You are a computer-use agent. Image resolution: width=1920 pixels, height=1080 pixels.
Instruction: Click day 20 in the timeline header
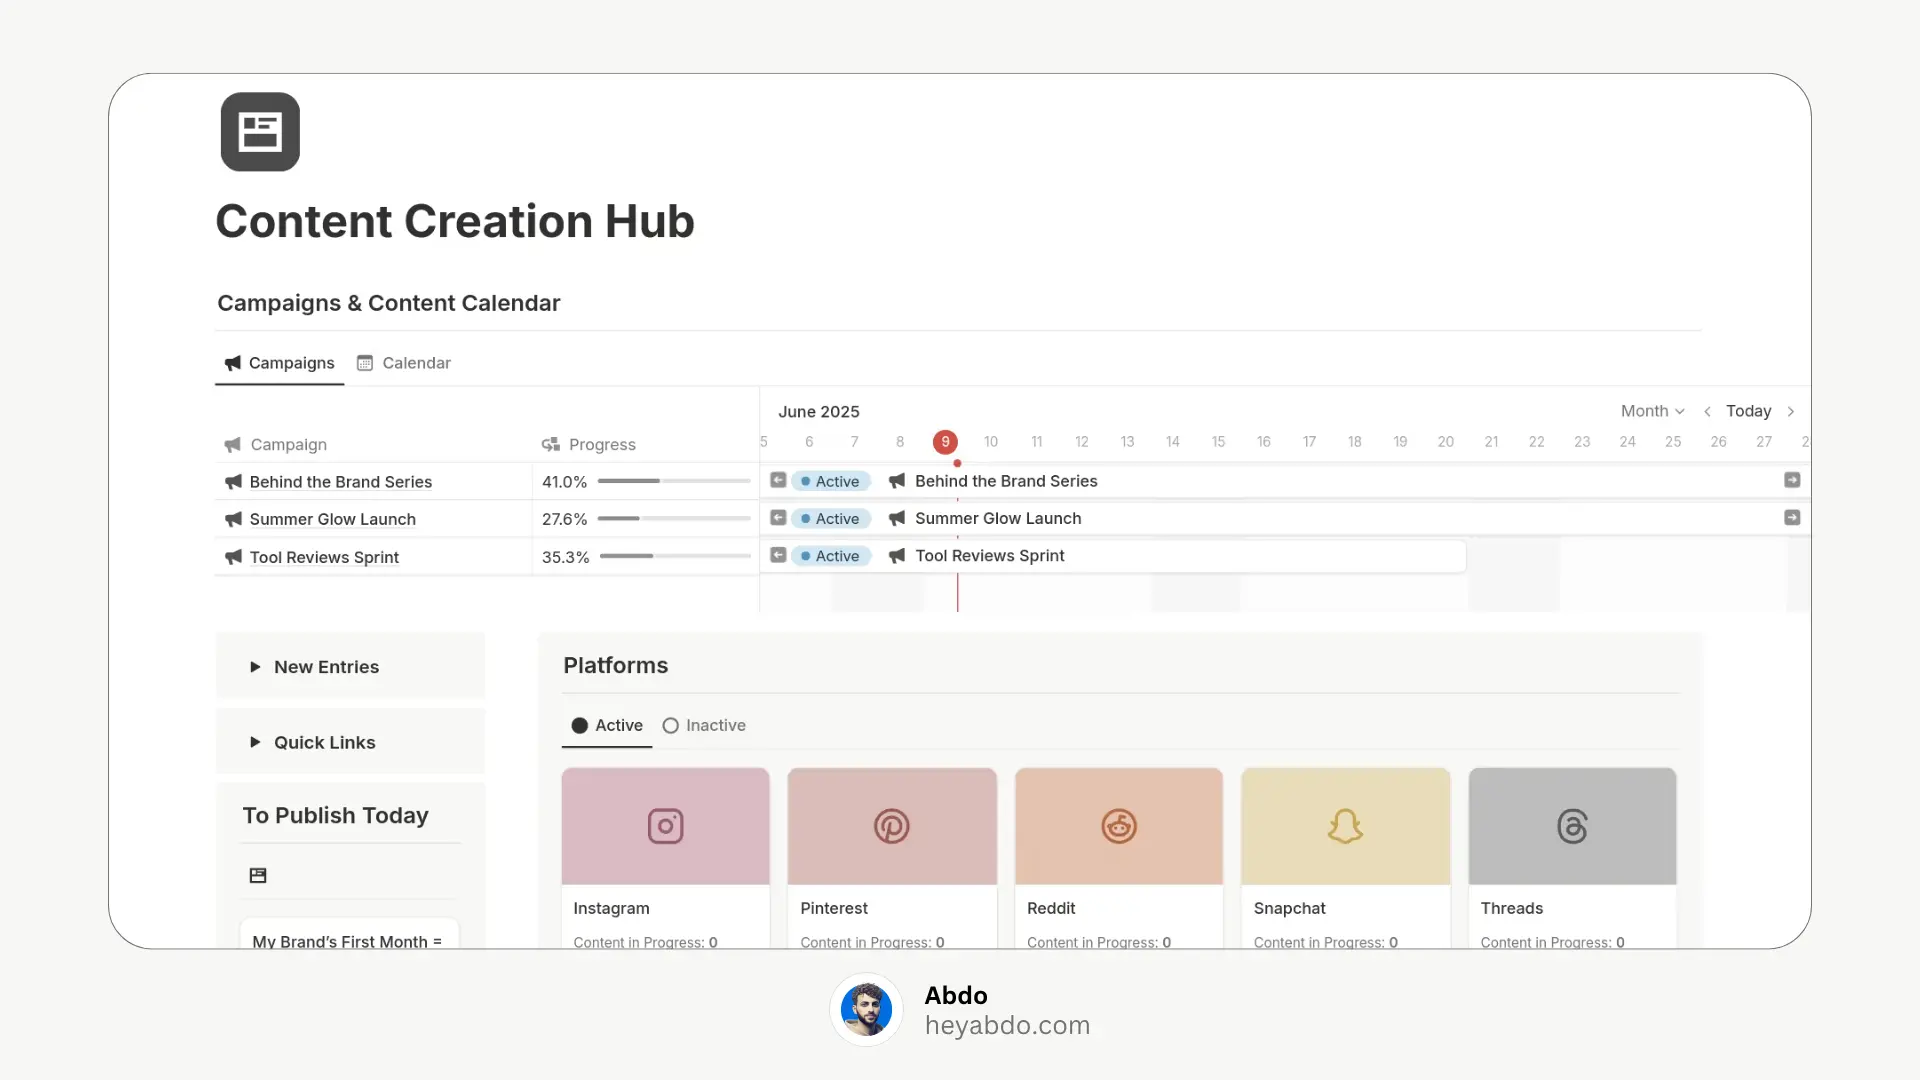tap(1445, 441)
